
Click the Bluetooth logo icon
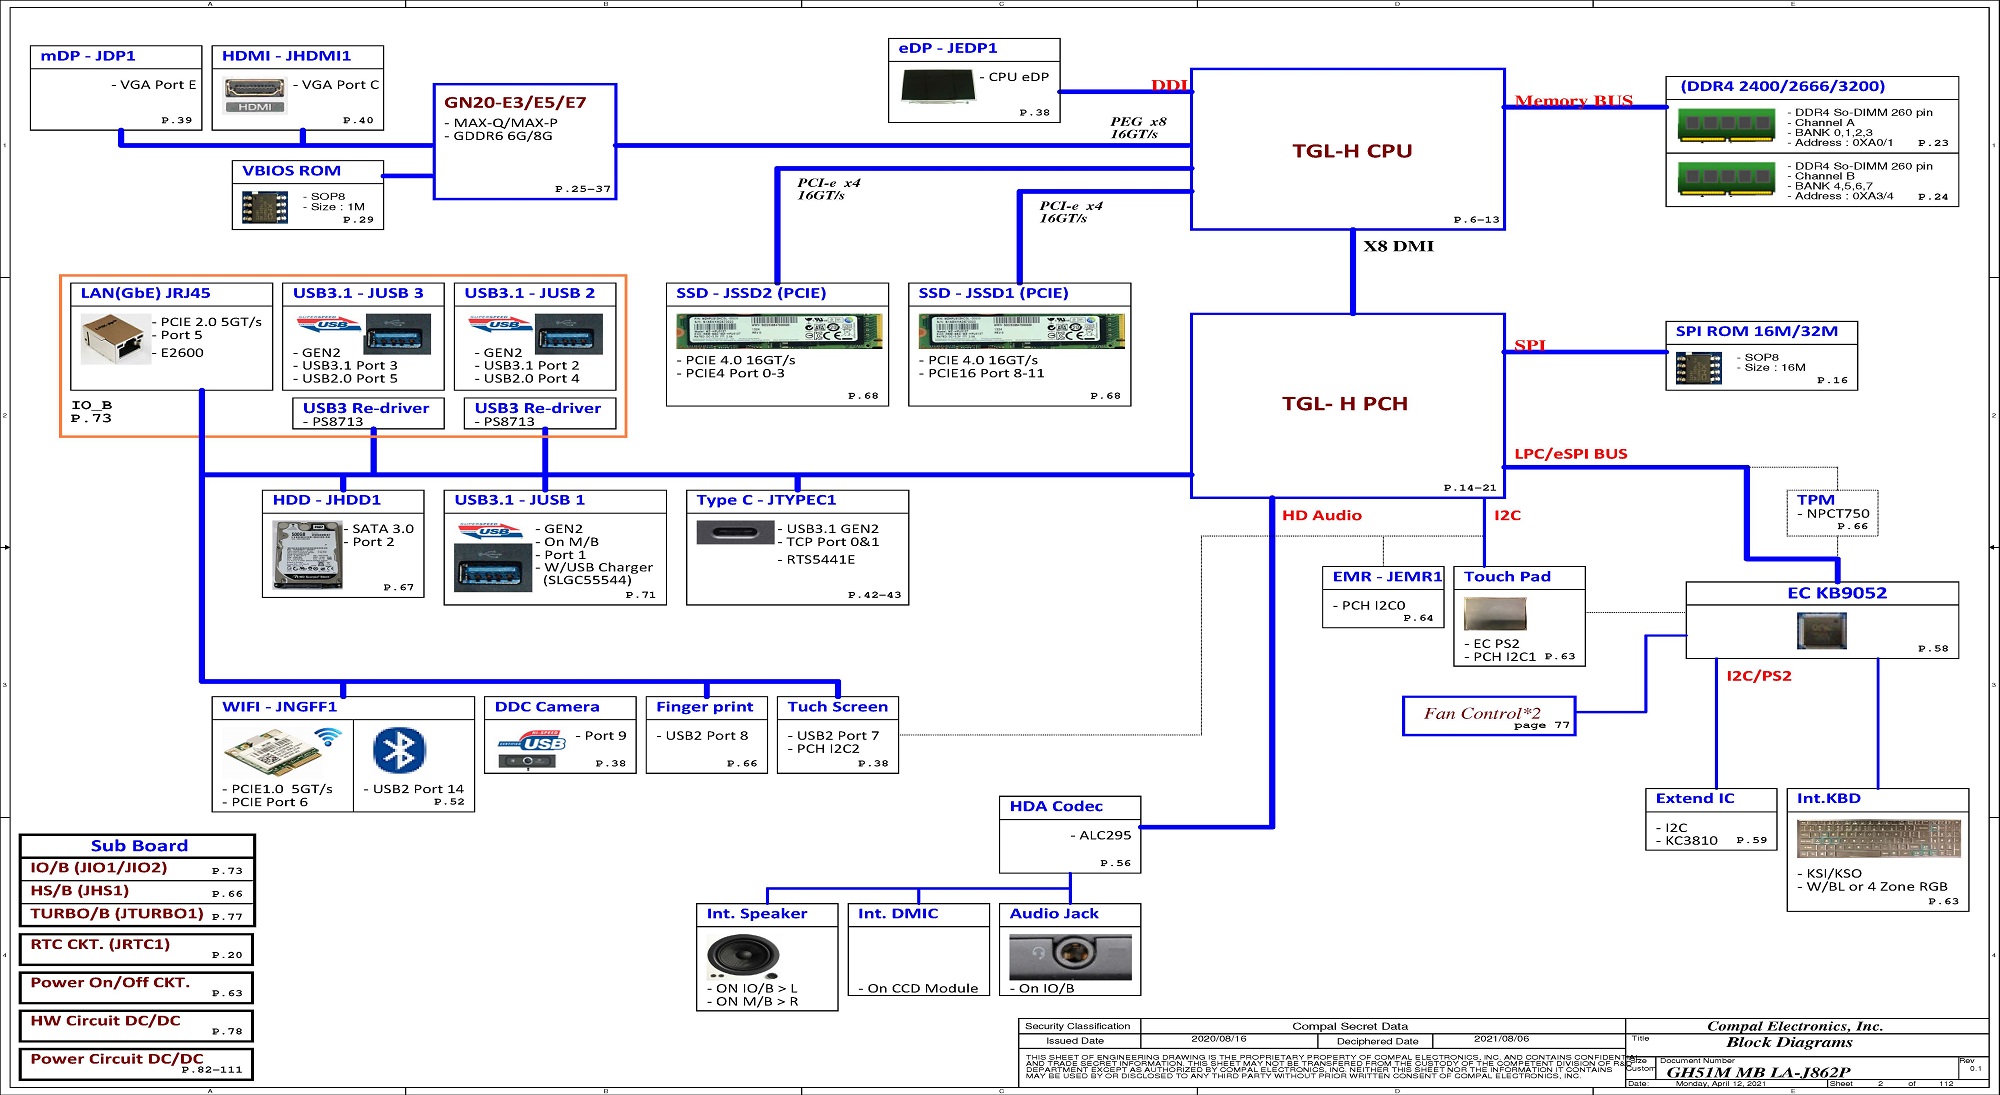[399, 750]
